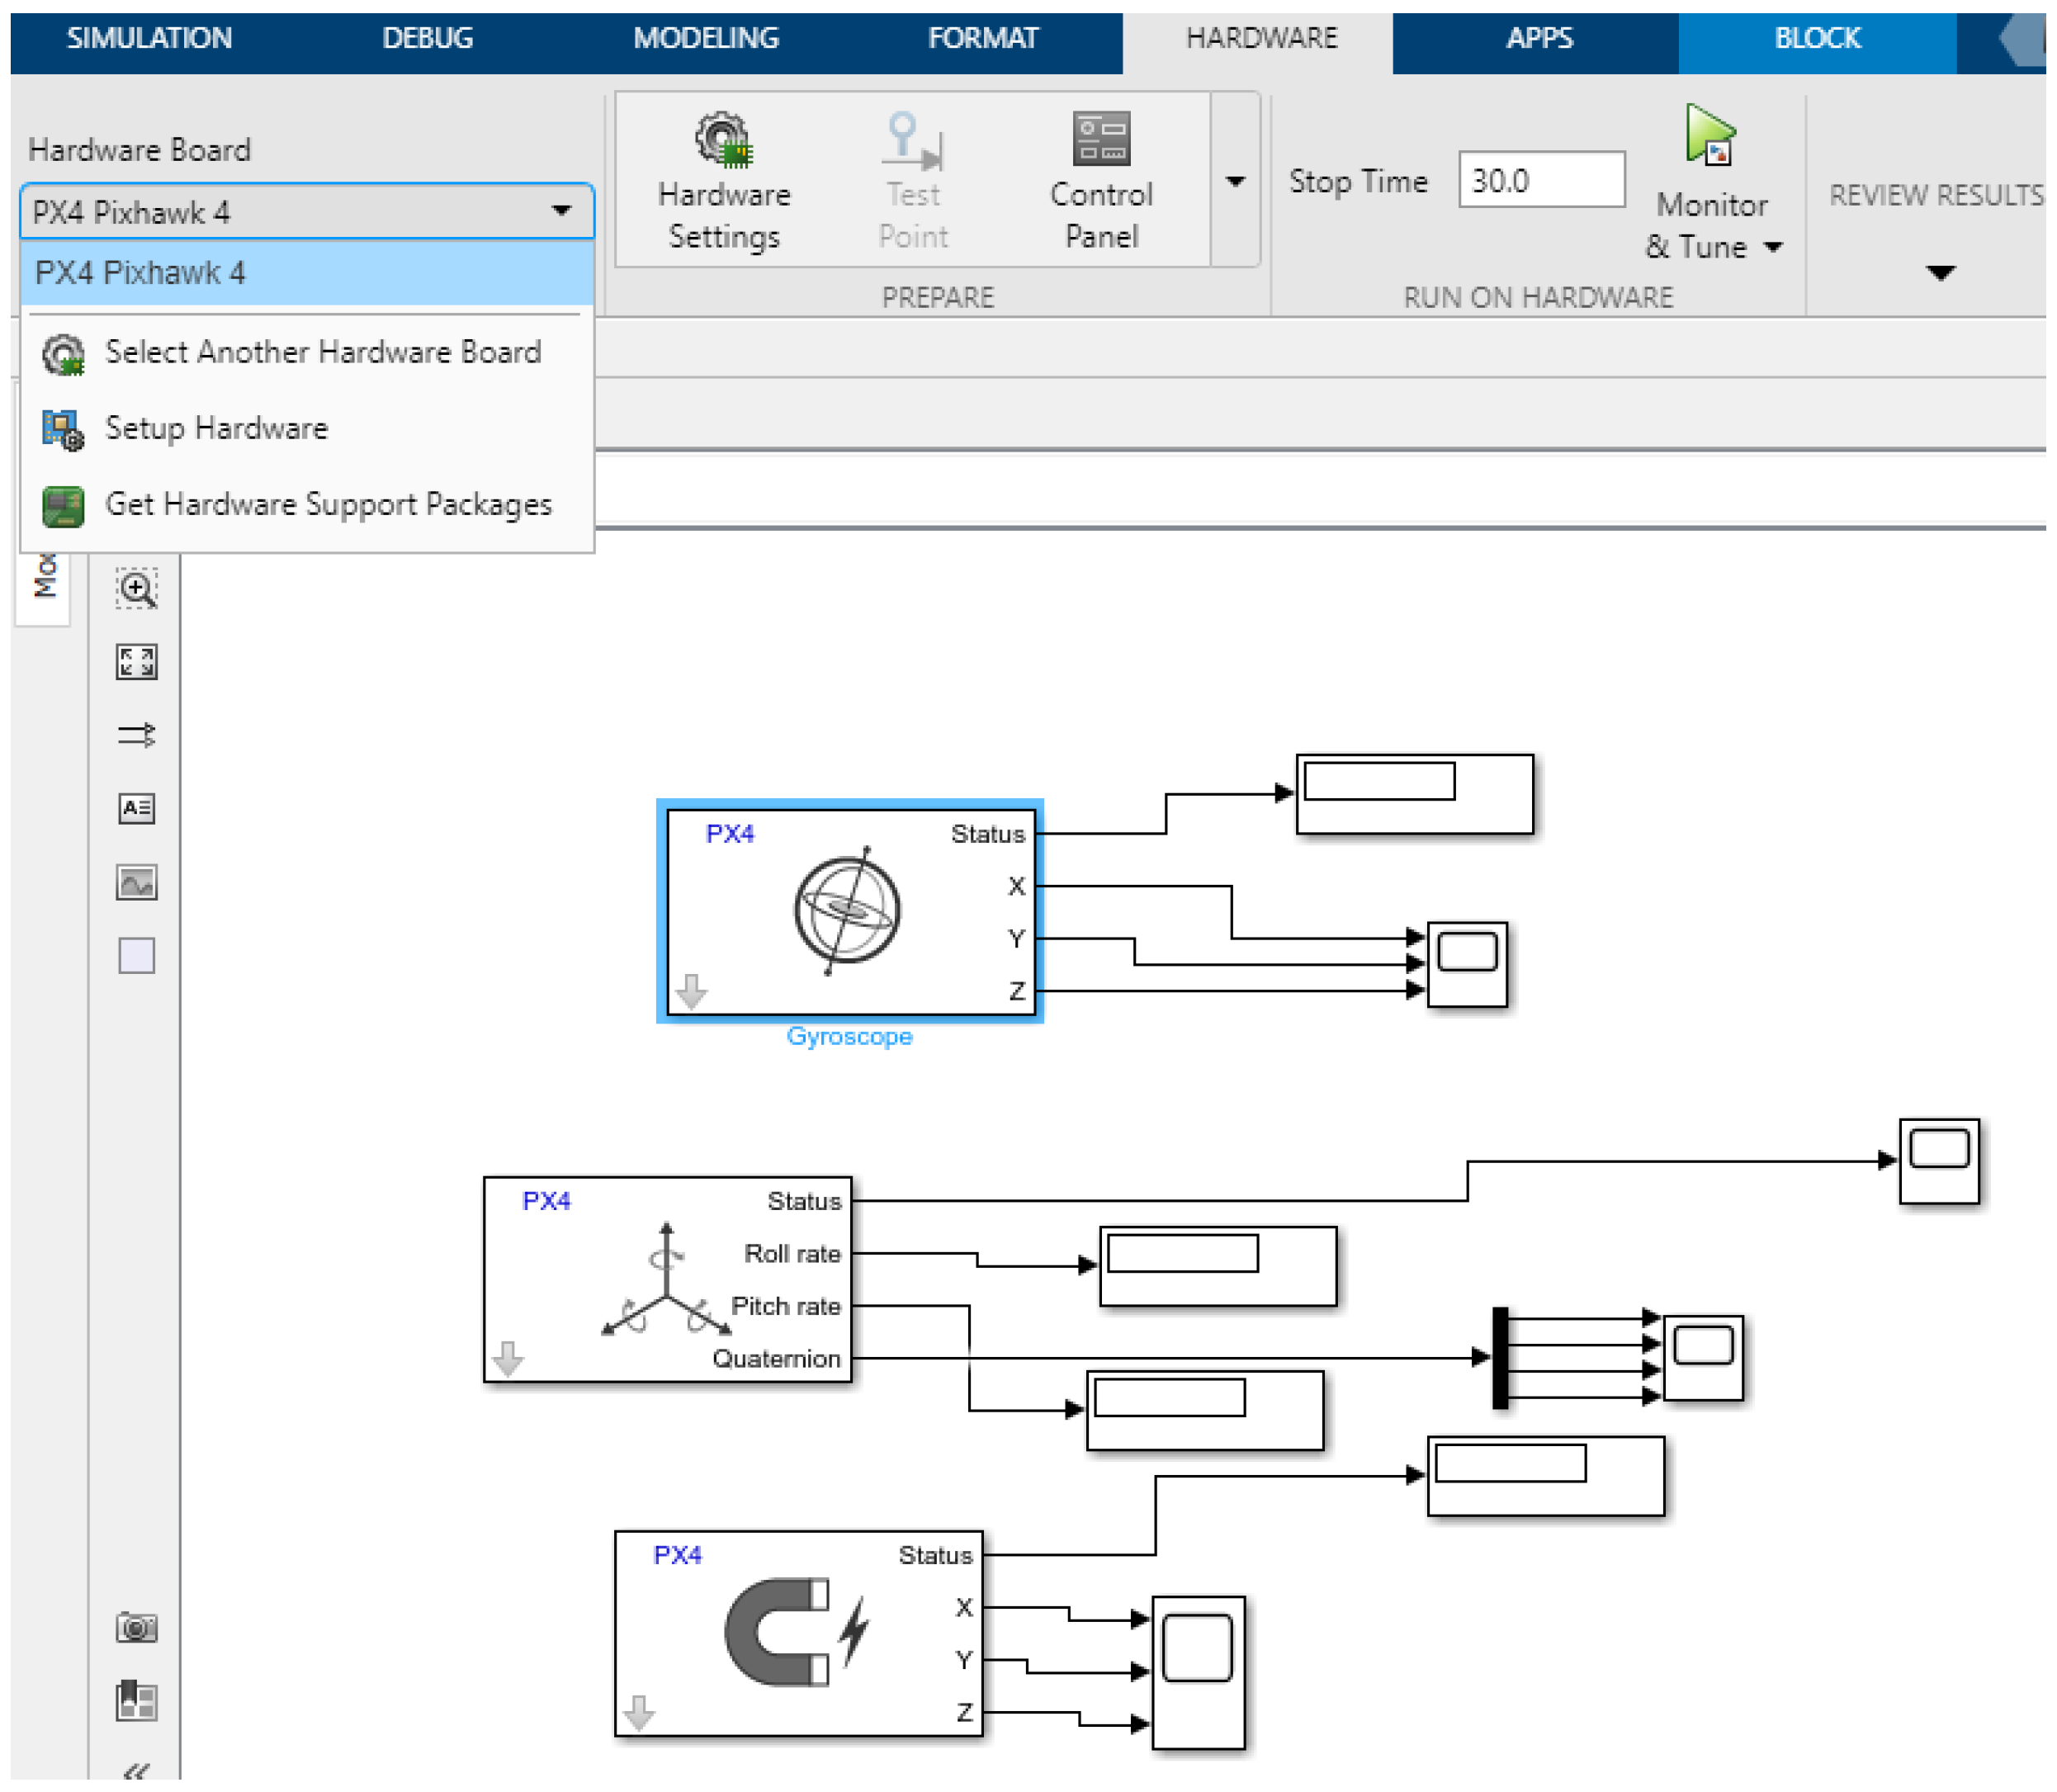
Task: Take a screenshot with the camera icon
Action: click(136, 1628)
